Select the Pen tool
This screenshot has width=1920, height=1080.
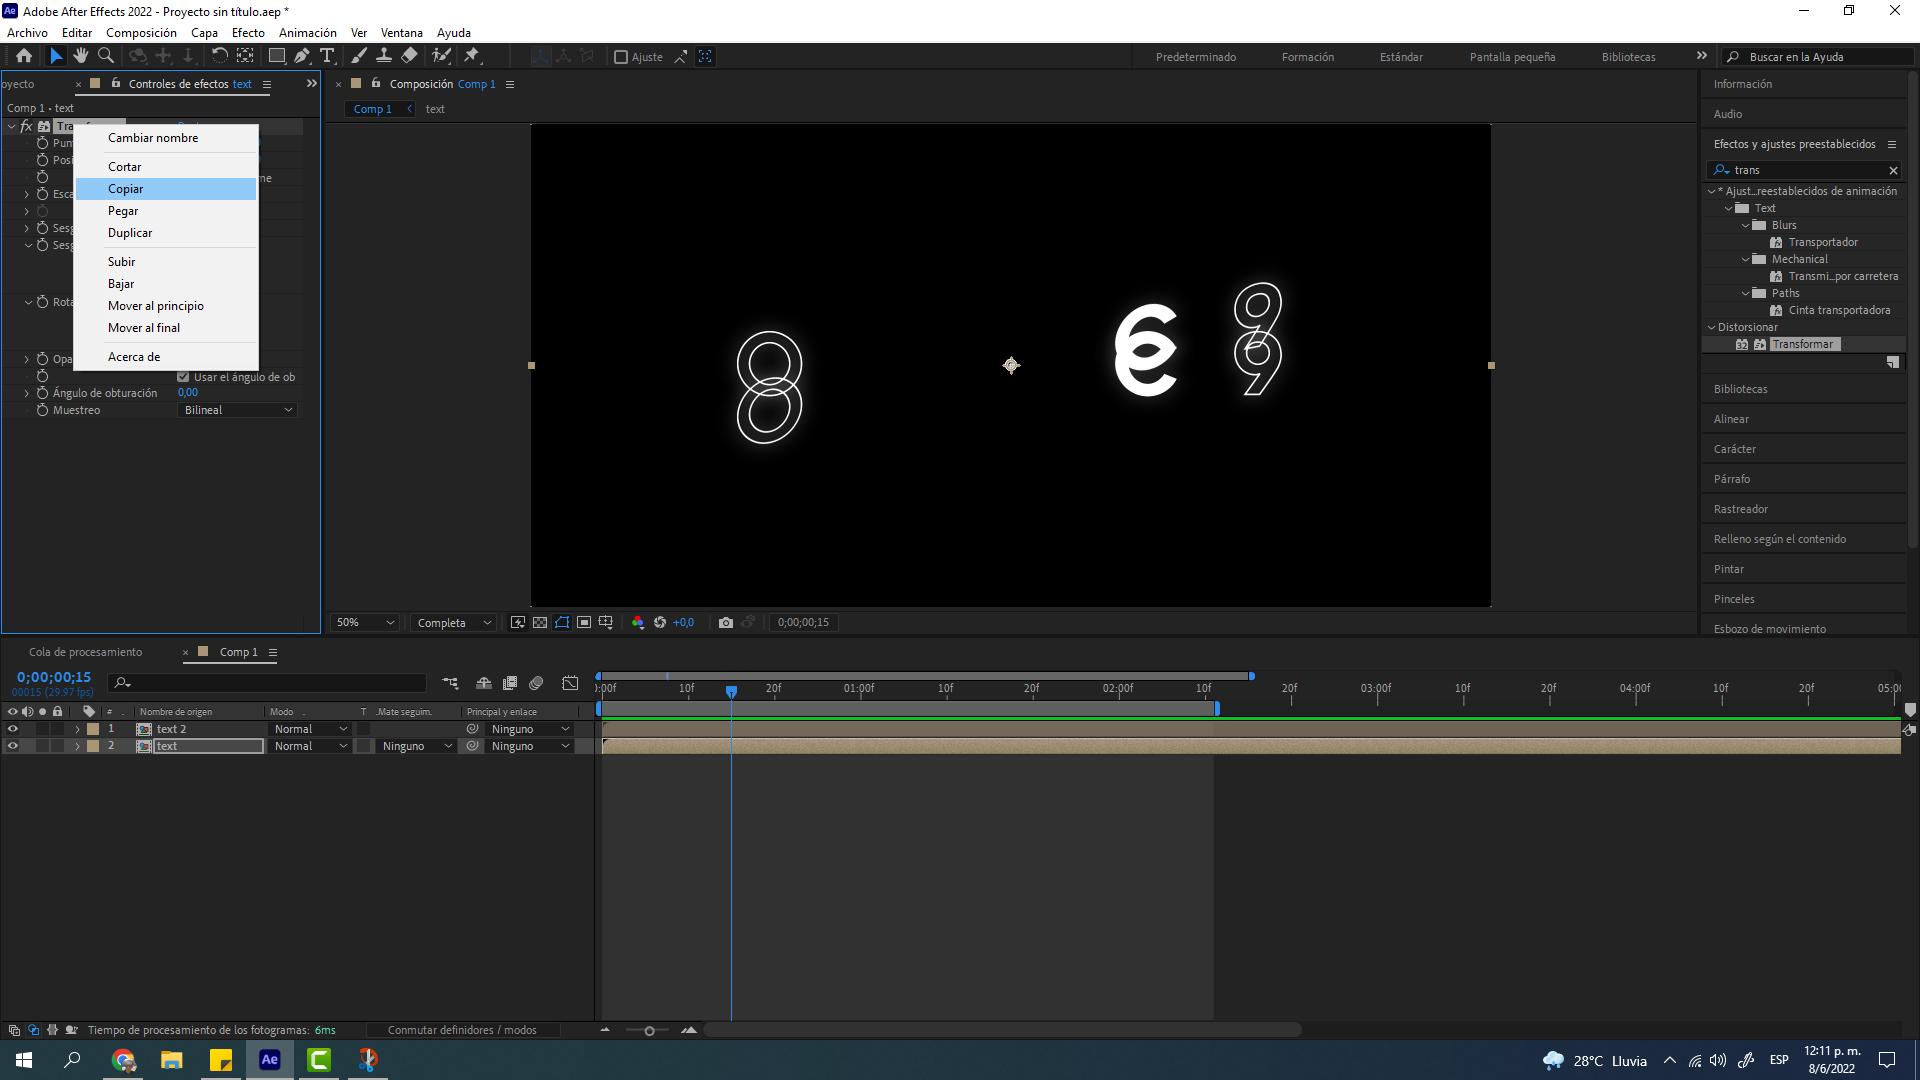coord(302,56)
